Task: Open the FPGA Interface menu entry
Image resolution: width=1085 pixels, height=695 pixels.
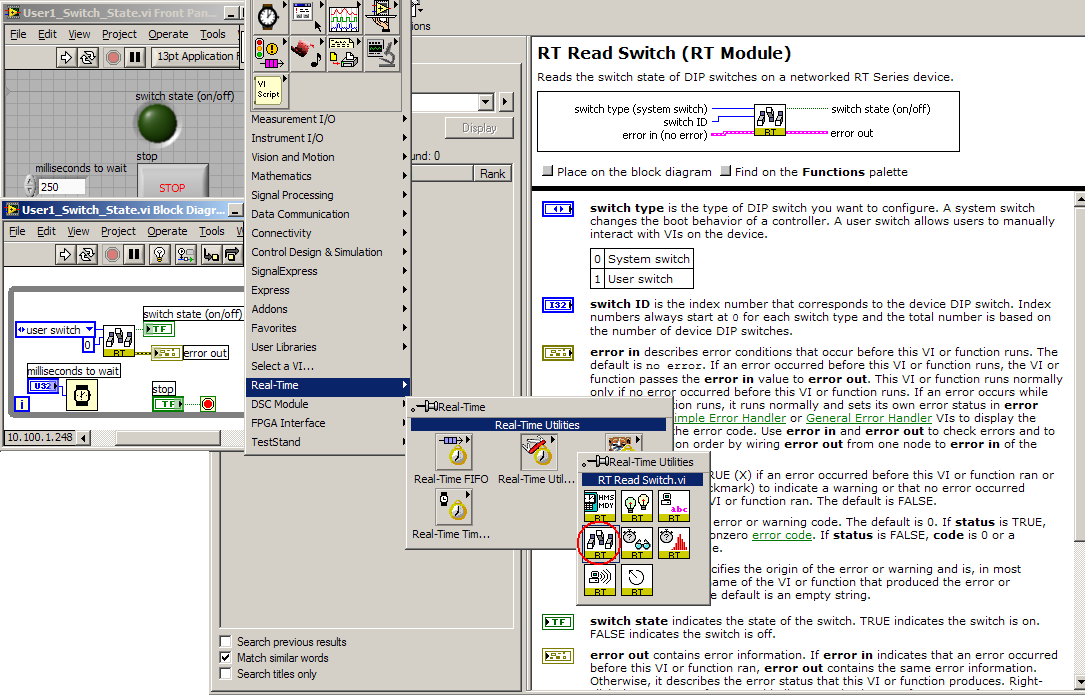Action: (x=328, y=423)
